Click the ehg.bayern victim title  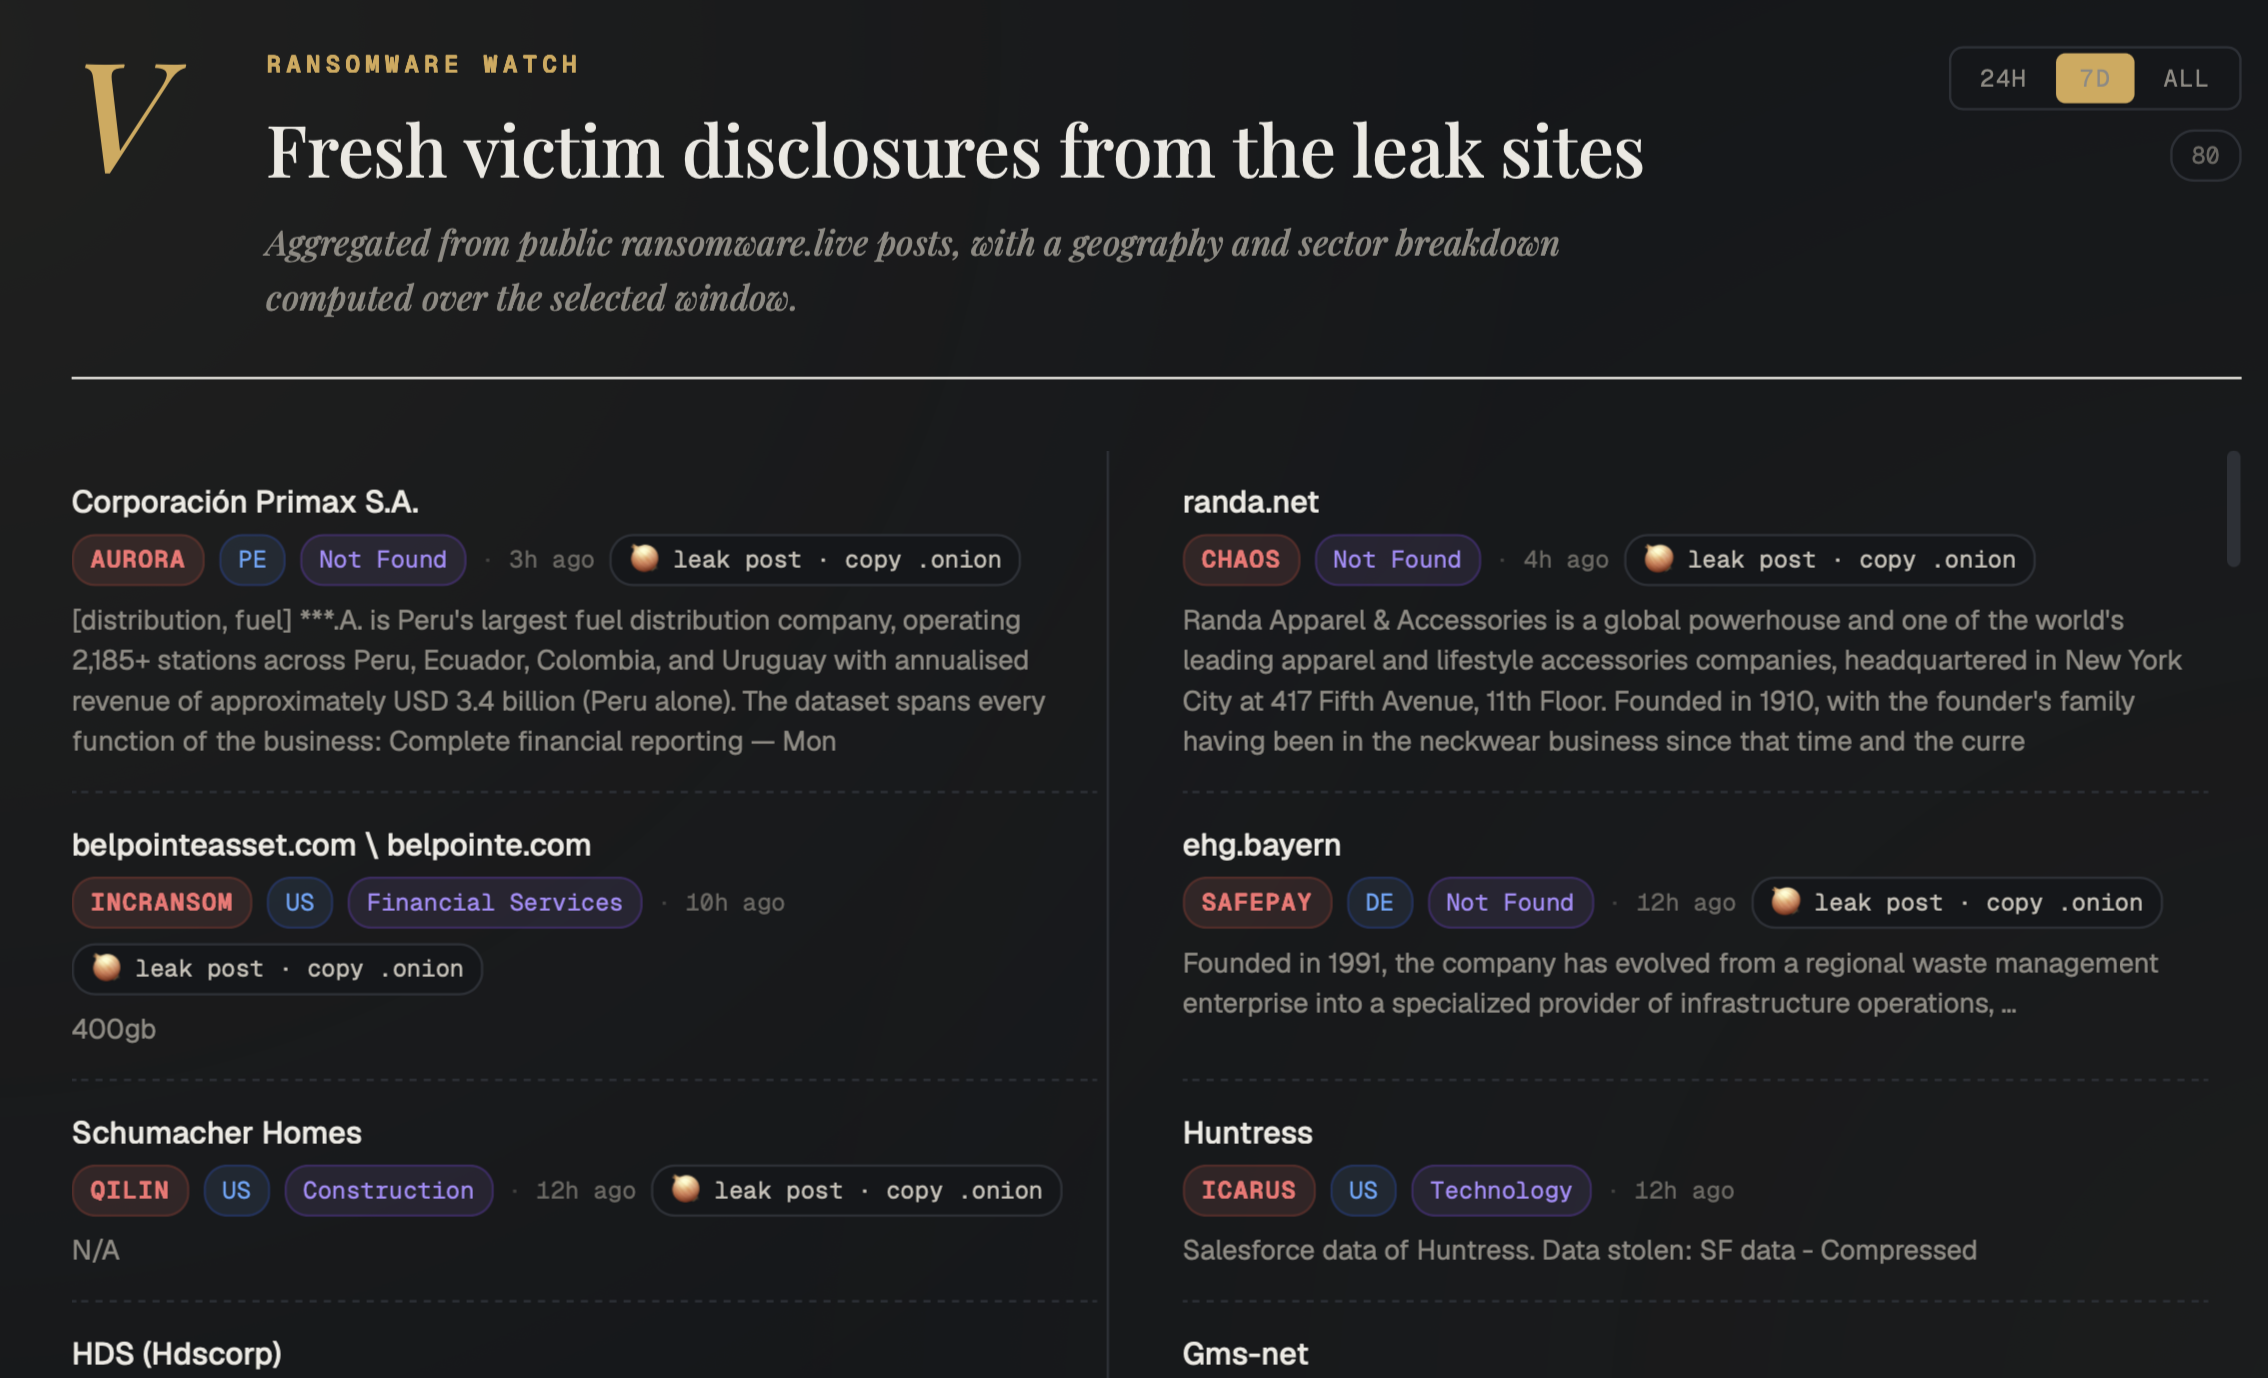[1261, 845]
